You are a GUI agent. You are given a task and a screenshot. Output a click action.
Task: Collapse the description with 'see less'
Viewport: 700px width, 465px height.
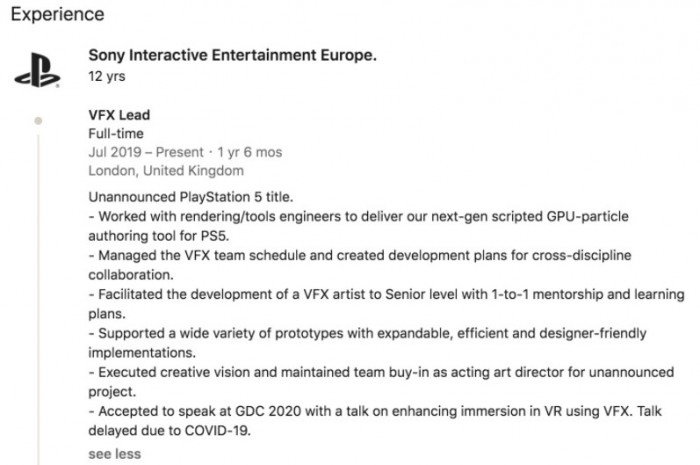pos(114,454)
